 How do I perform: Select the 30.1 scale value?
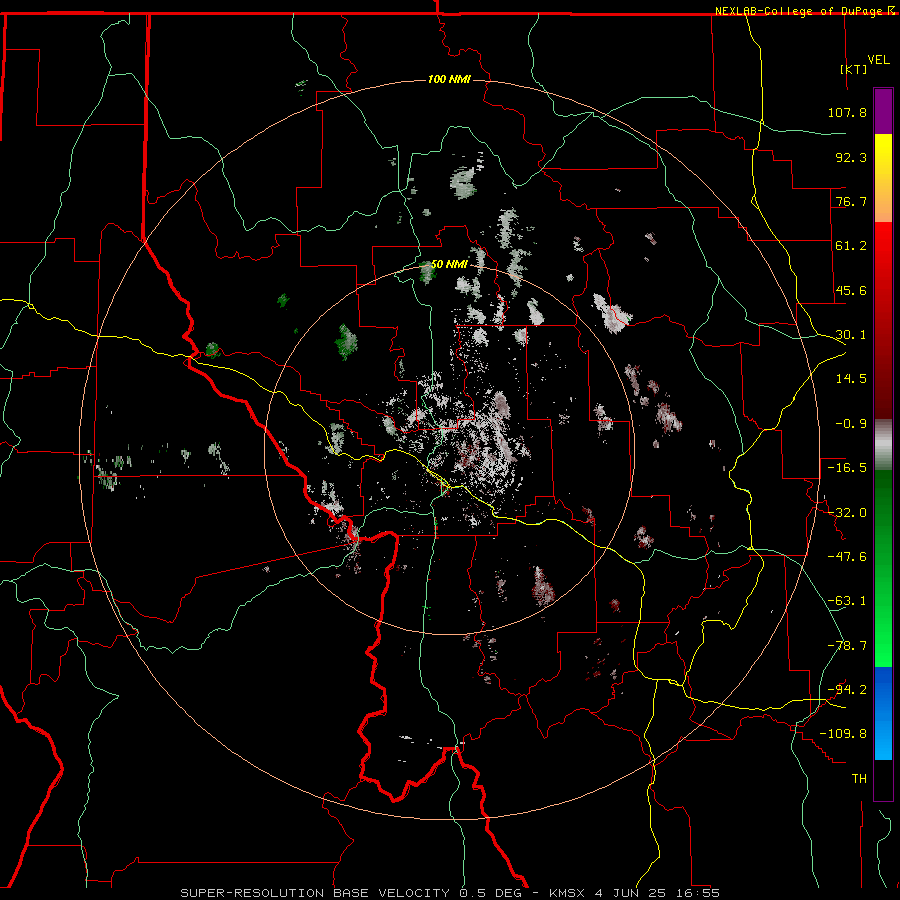pos(851,335)
